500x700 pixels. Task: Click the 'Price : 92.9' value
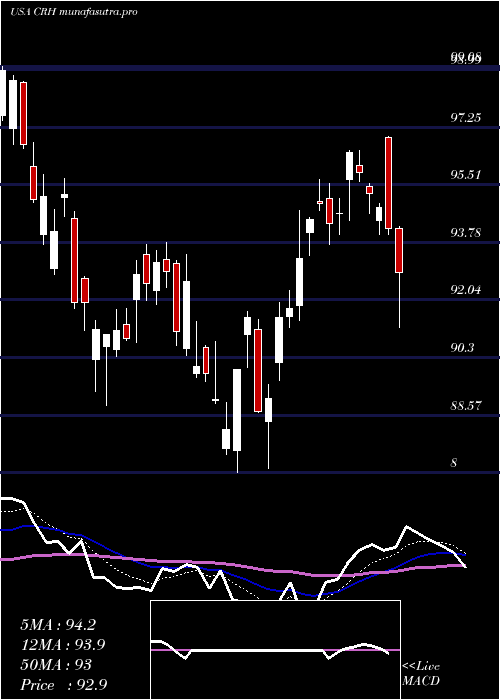[x=63, y=685]
